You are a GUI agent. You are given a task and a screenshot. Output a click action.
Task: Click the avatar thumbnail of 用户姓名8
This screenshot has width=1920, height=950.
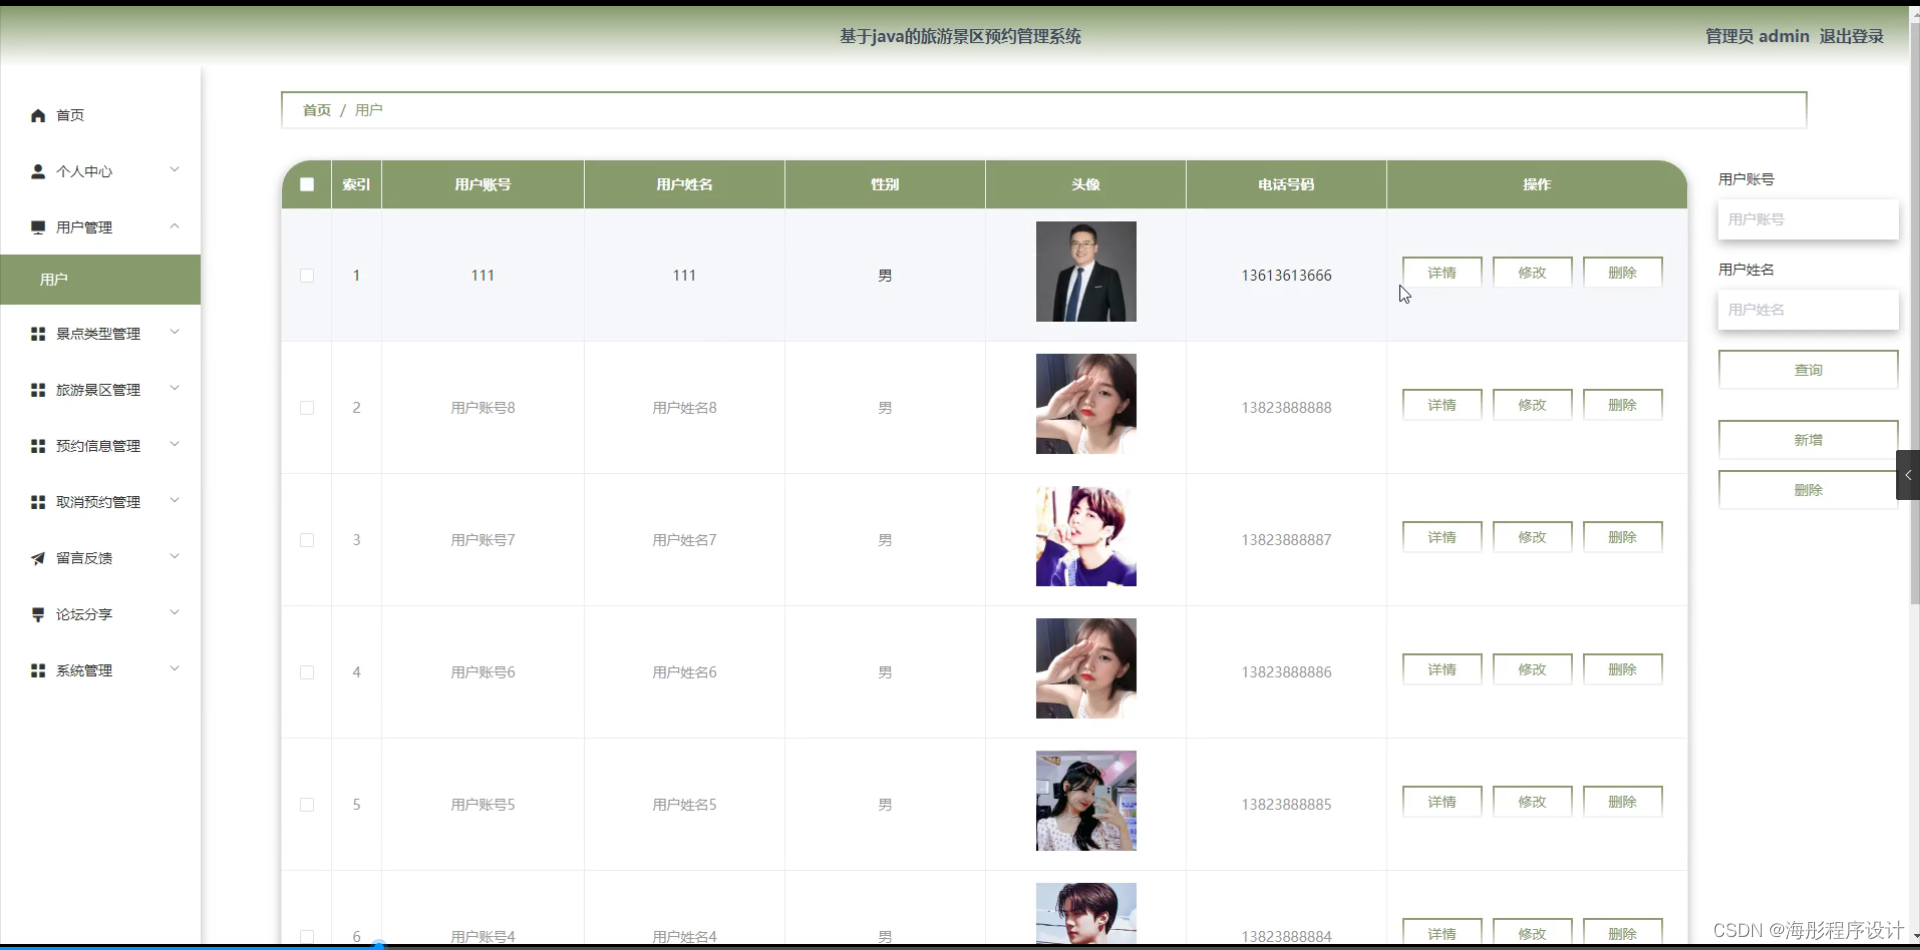tap(1086, 404)
